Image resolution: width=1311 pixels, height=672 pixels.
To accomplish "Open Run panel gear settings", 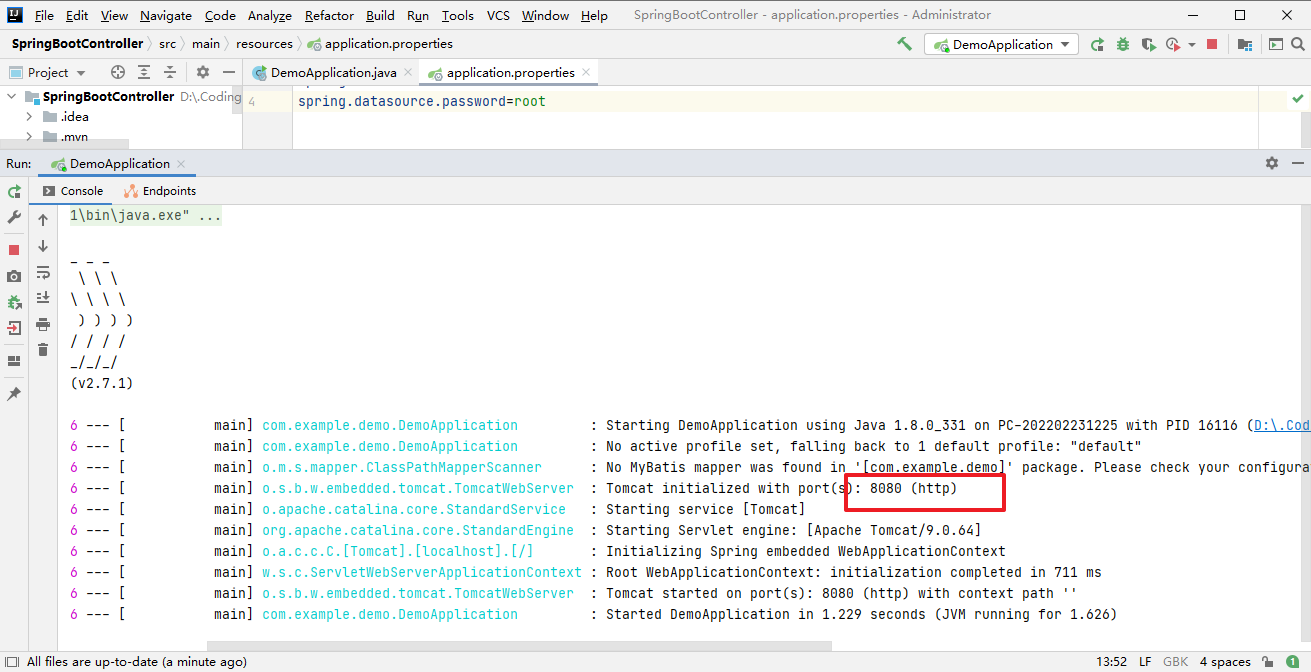I will coord(1272,163).
